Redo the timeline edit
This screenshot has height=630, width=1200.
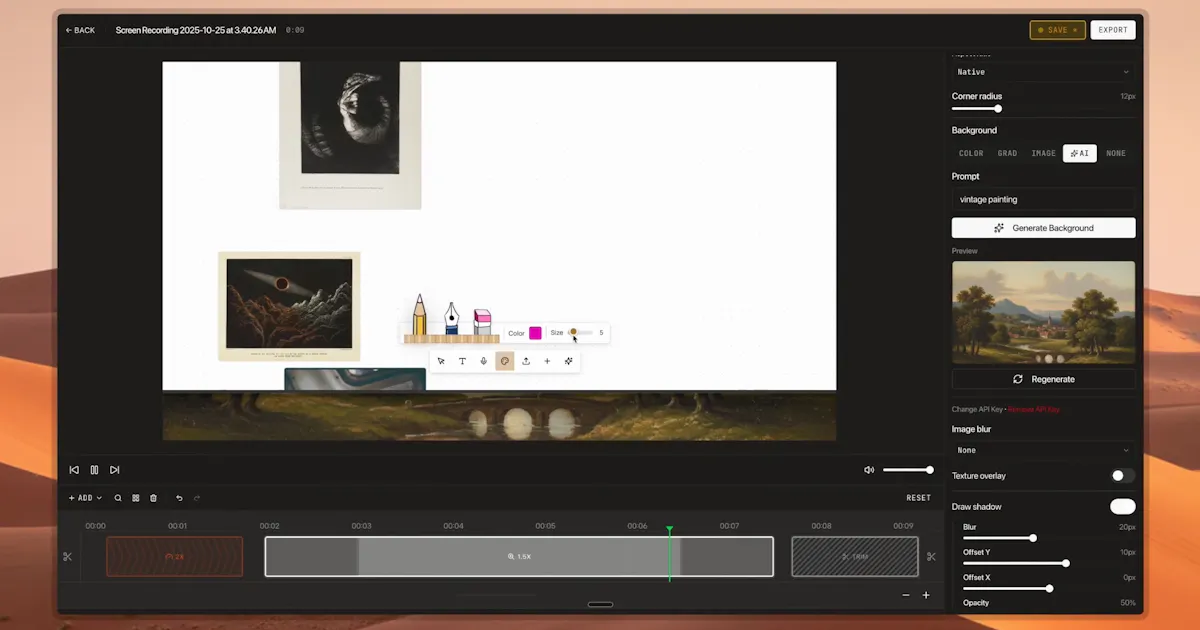197,498
